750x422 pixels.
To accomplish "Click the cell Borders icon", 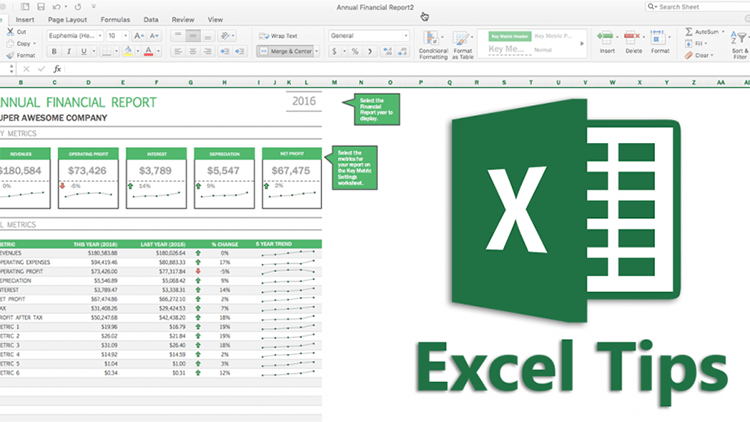I will point(107,51).
